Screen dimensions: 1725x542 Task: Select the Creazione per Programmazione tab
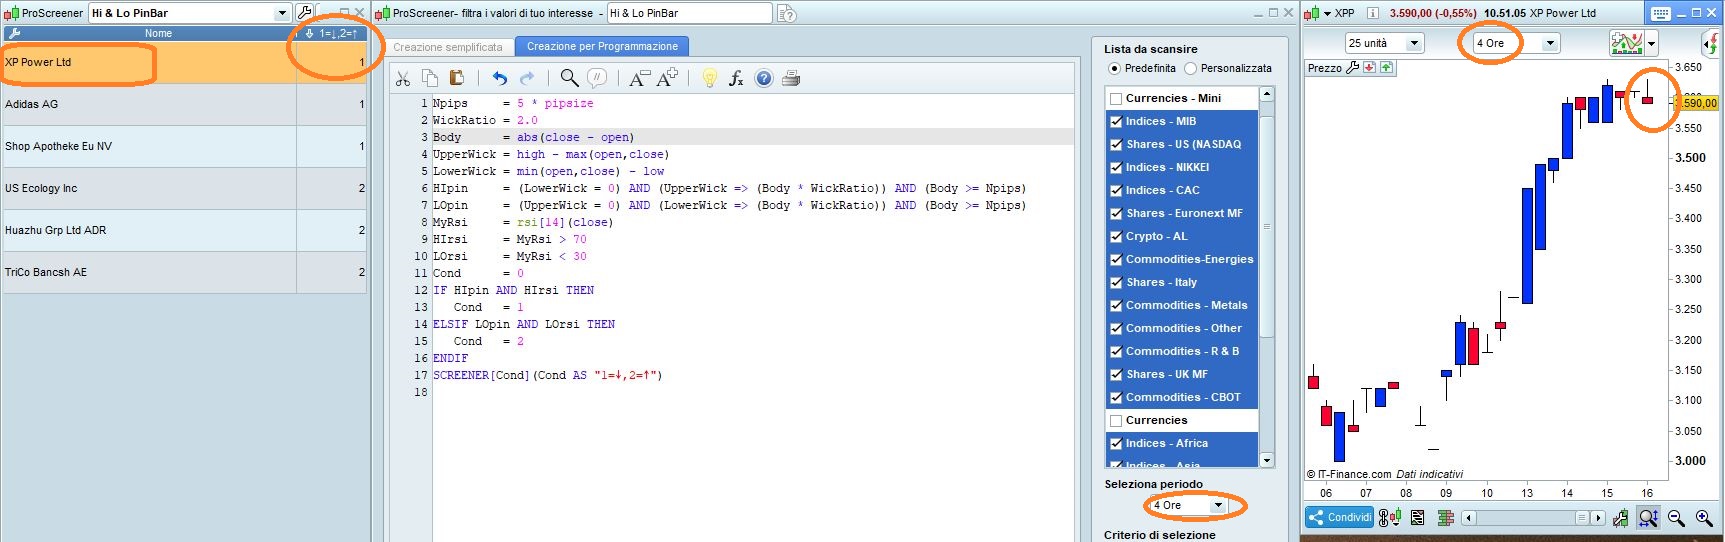[x=602, y=46]
